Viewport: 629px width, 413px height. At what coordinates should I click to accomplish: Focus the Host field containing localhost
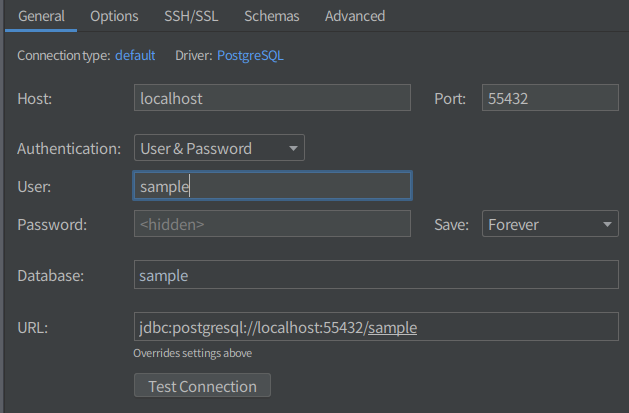click(272, 98)
